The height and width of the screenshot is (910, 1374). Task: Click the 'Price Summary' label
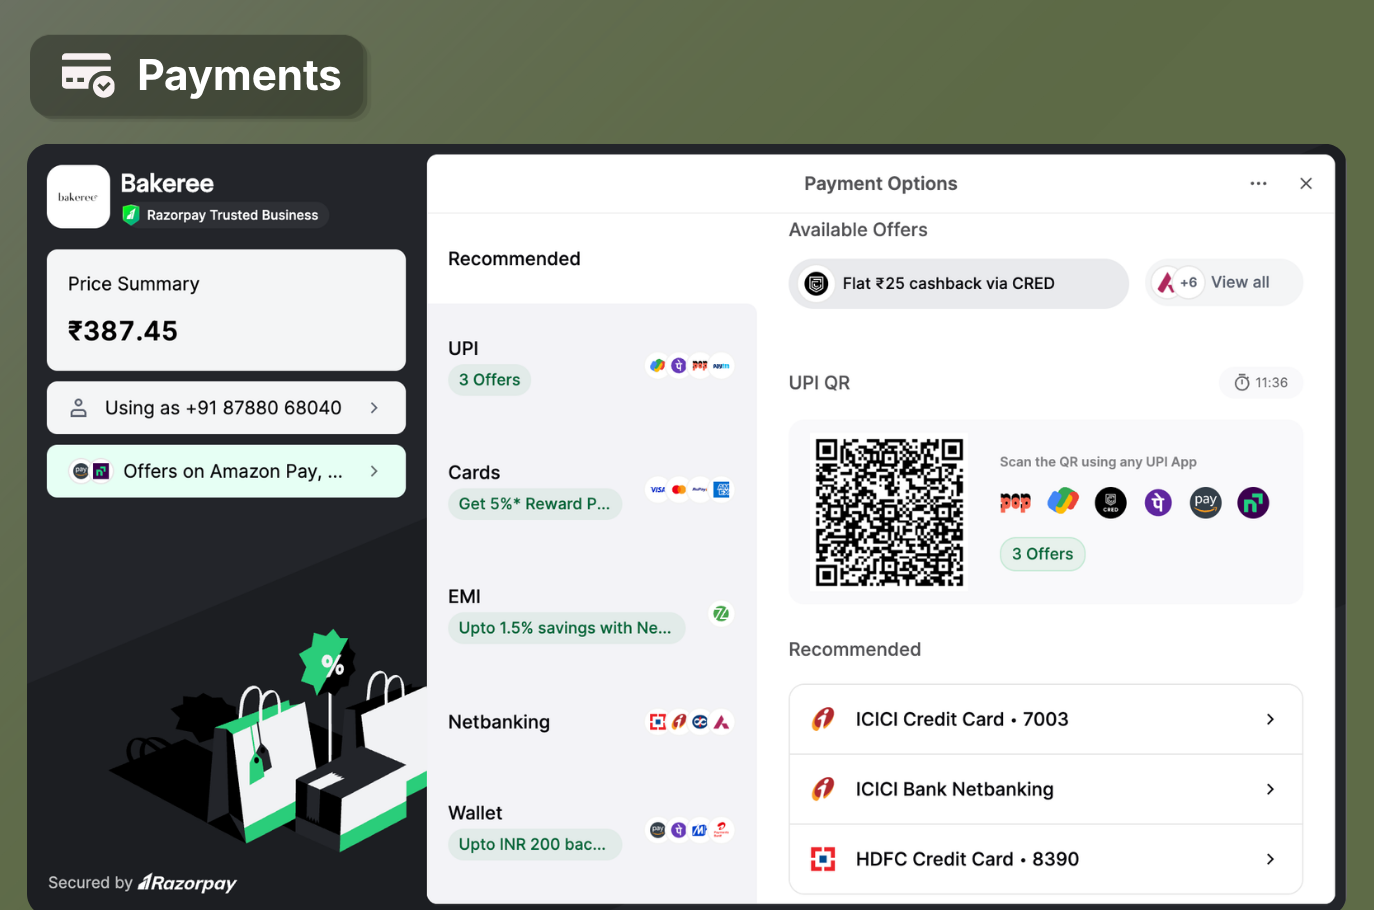pos(134,284)
